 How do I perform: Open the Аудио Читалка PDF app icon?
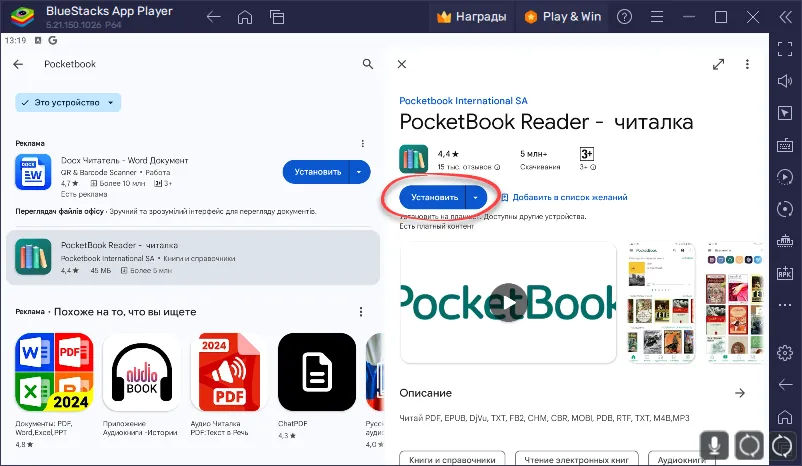[229, 372]
